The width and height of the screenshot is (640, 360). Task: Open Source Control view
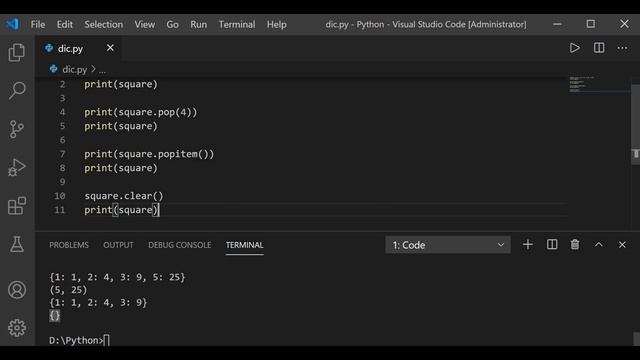(x=17, y=129)
